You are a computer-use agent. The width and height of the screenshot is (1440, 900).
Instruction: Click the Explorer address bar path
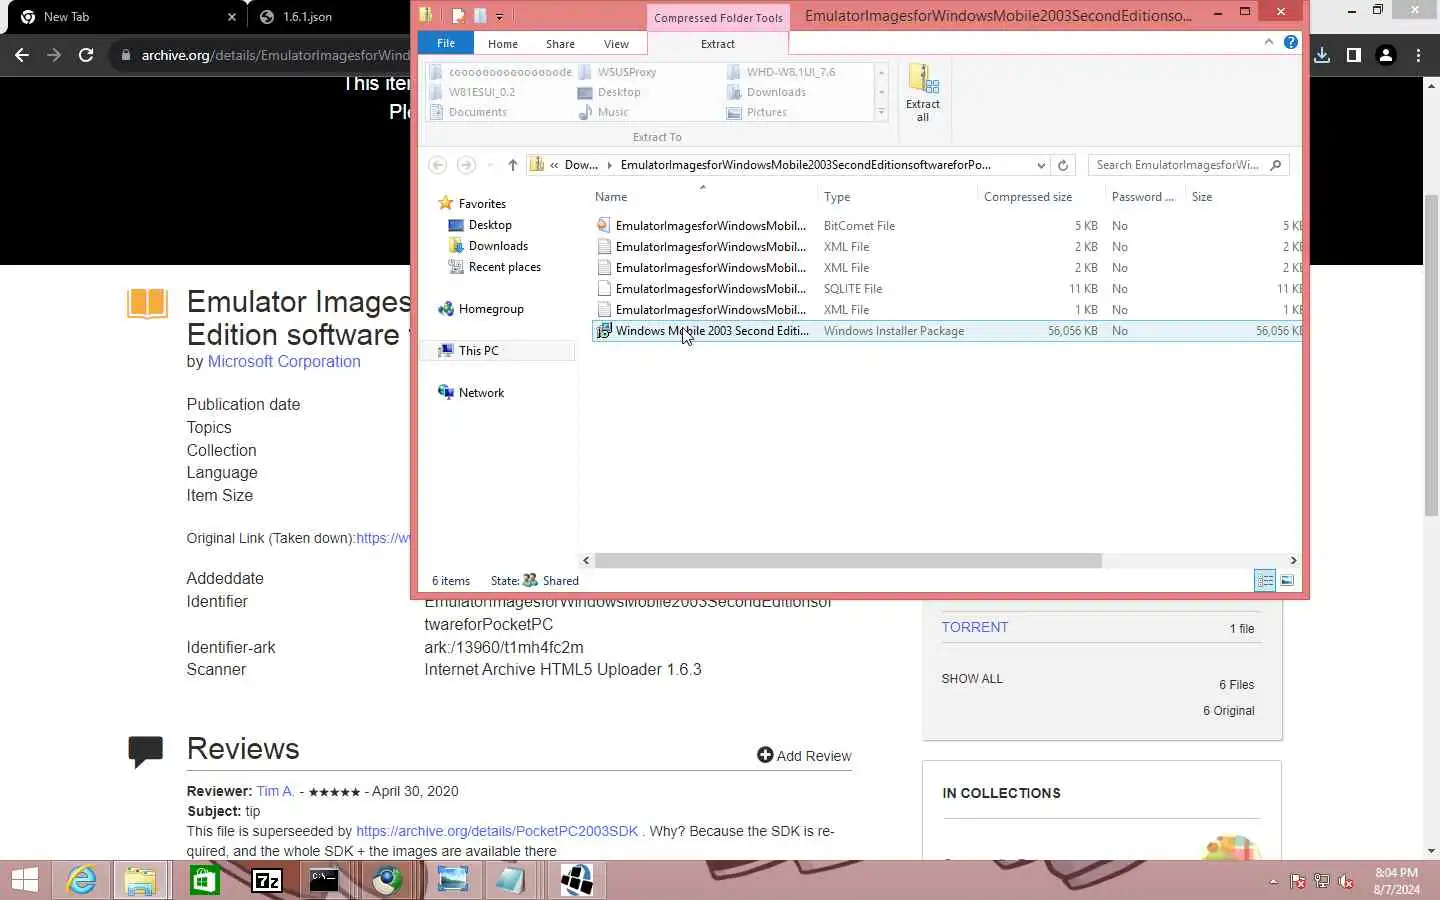tap(805, 165)
